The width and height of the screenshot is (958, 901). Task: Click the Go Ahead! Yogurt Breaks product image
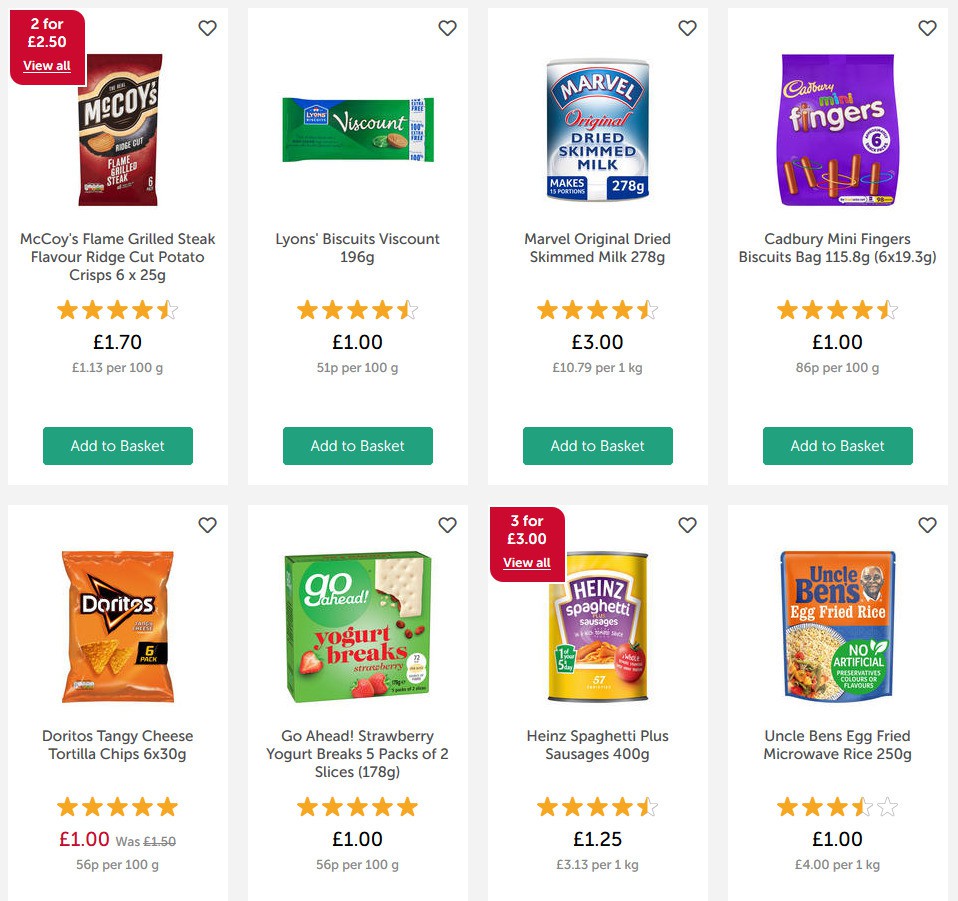click(358, 625)
